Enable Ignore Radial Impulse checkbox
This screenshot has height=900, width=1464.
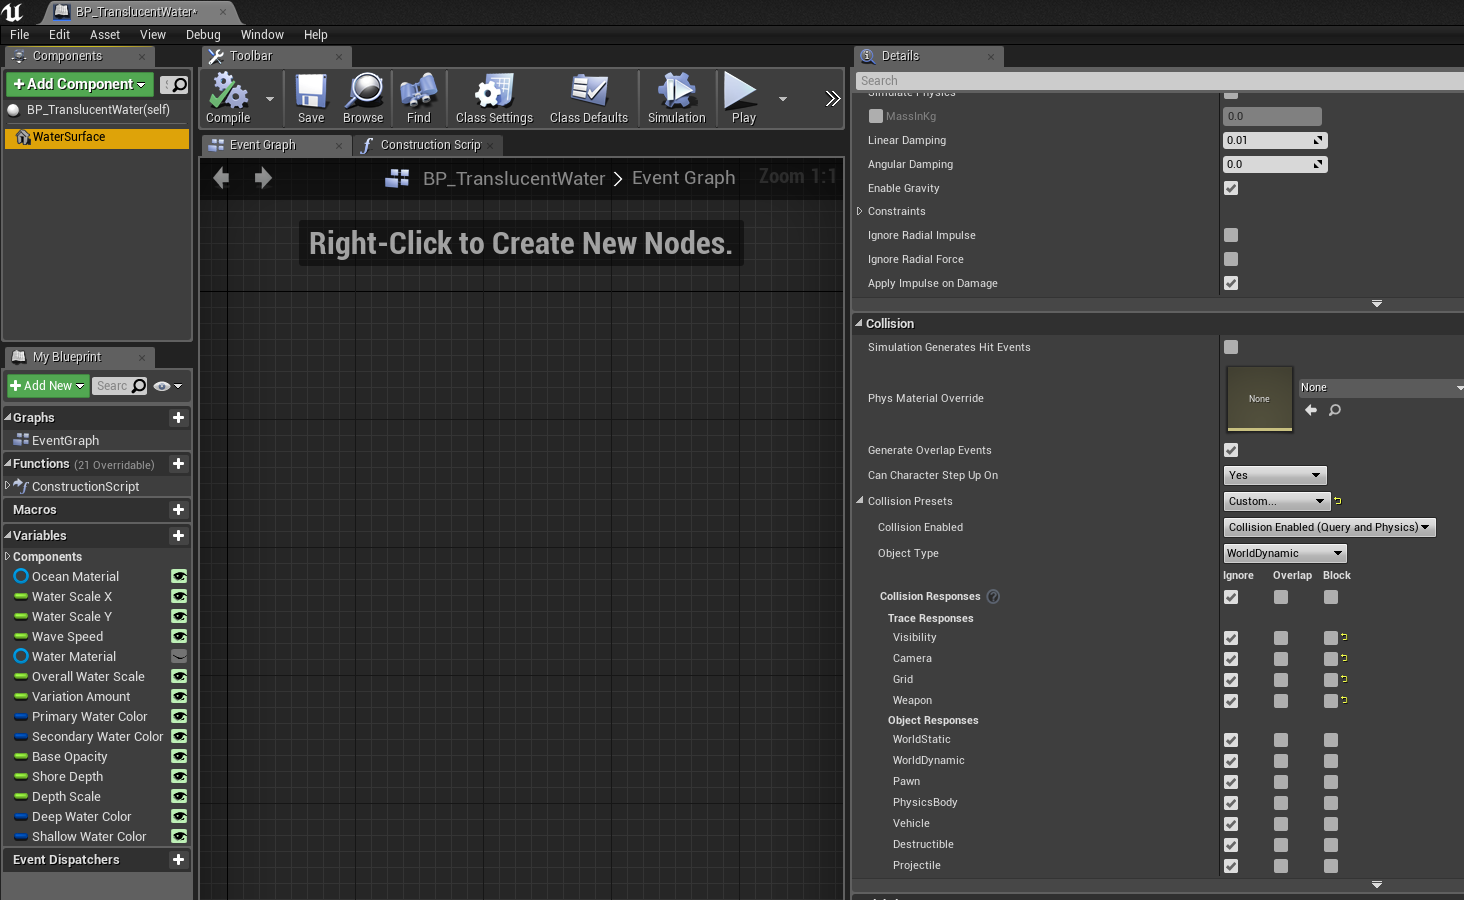pos(1231,235)
